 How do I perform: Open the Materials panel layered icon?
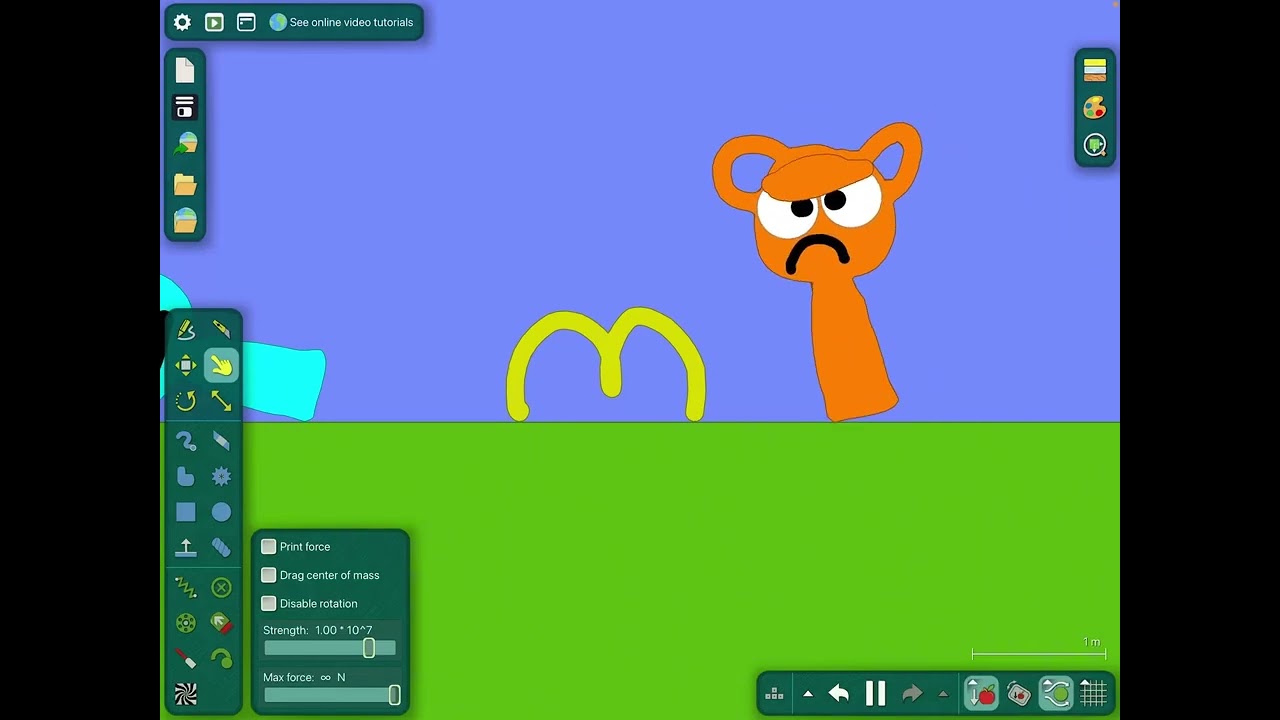point(1095,70)
